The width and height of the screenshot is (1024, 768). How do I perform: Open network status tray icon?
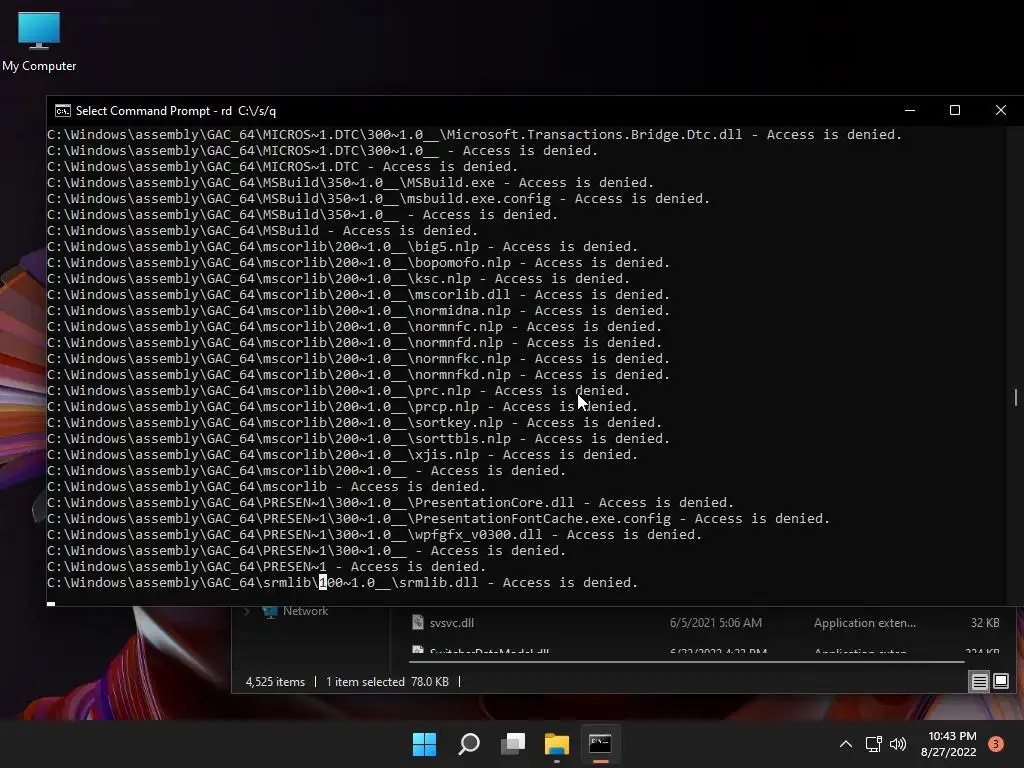[874, 744]
